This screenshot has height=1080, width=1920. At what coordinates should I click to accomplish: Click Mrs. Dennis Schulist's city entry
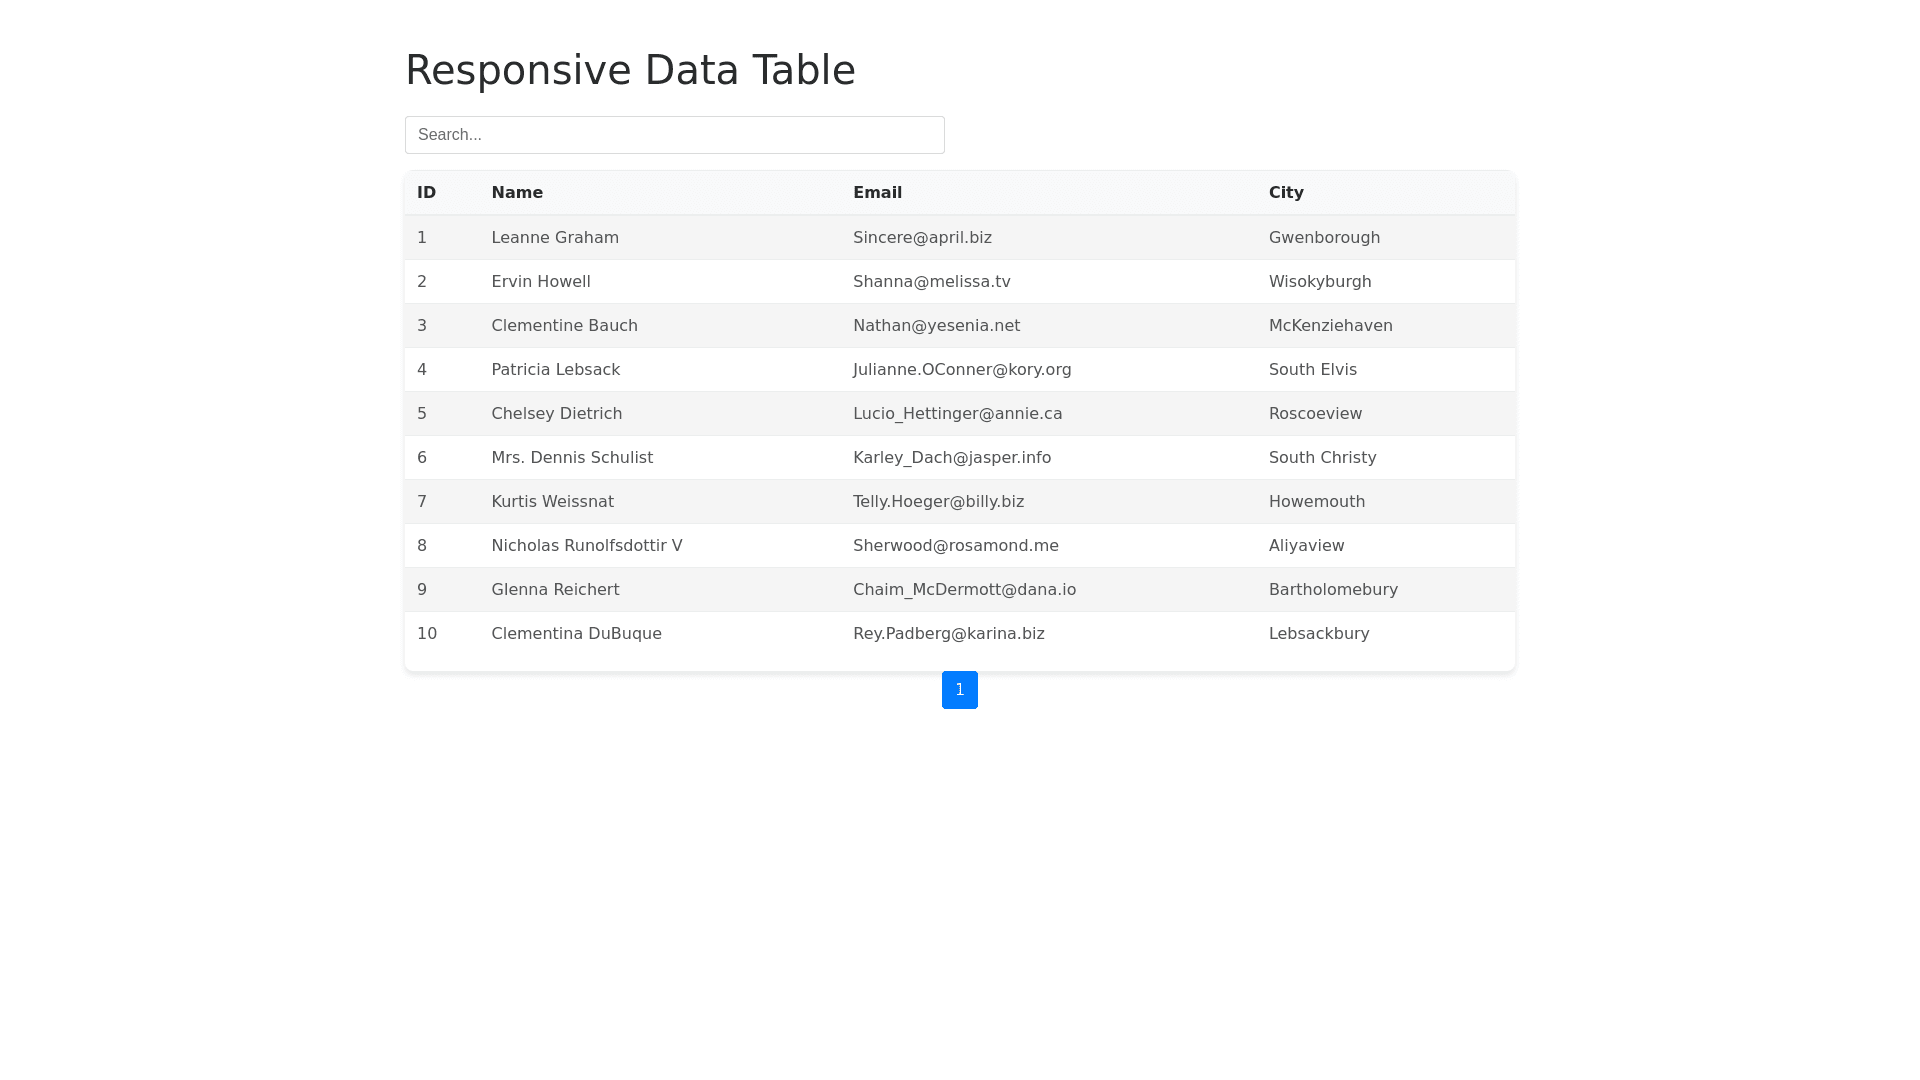pos(1322,457)
